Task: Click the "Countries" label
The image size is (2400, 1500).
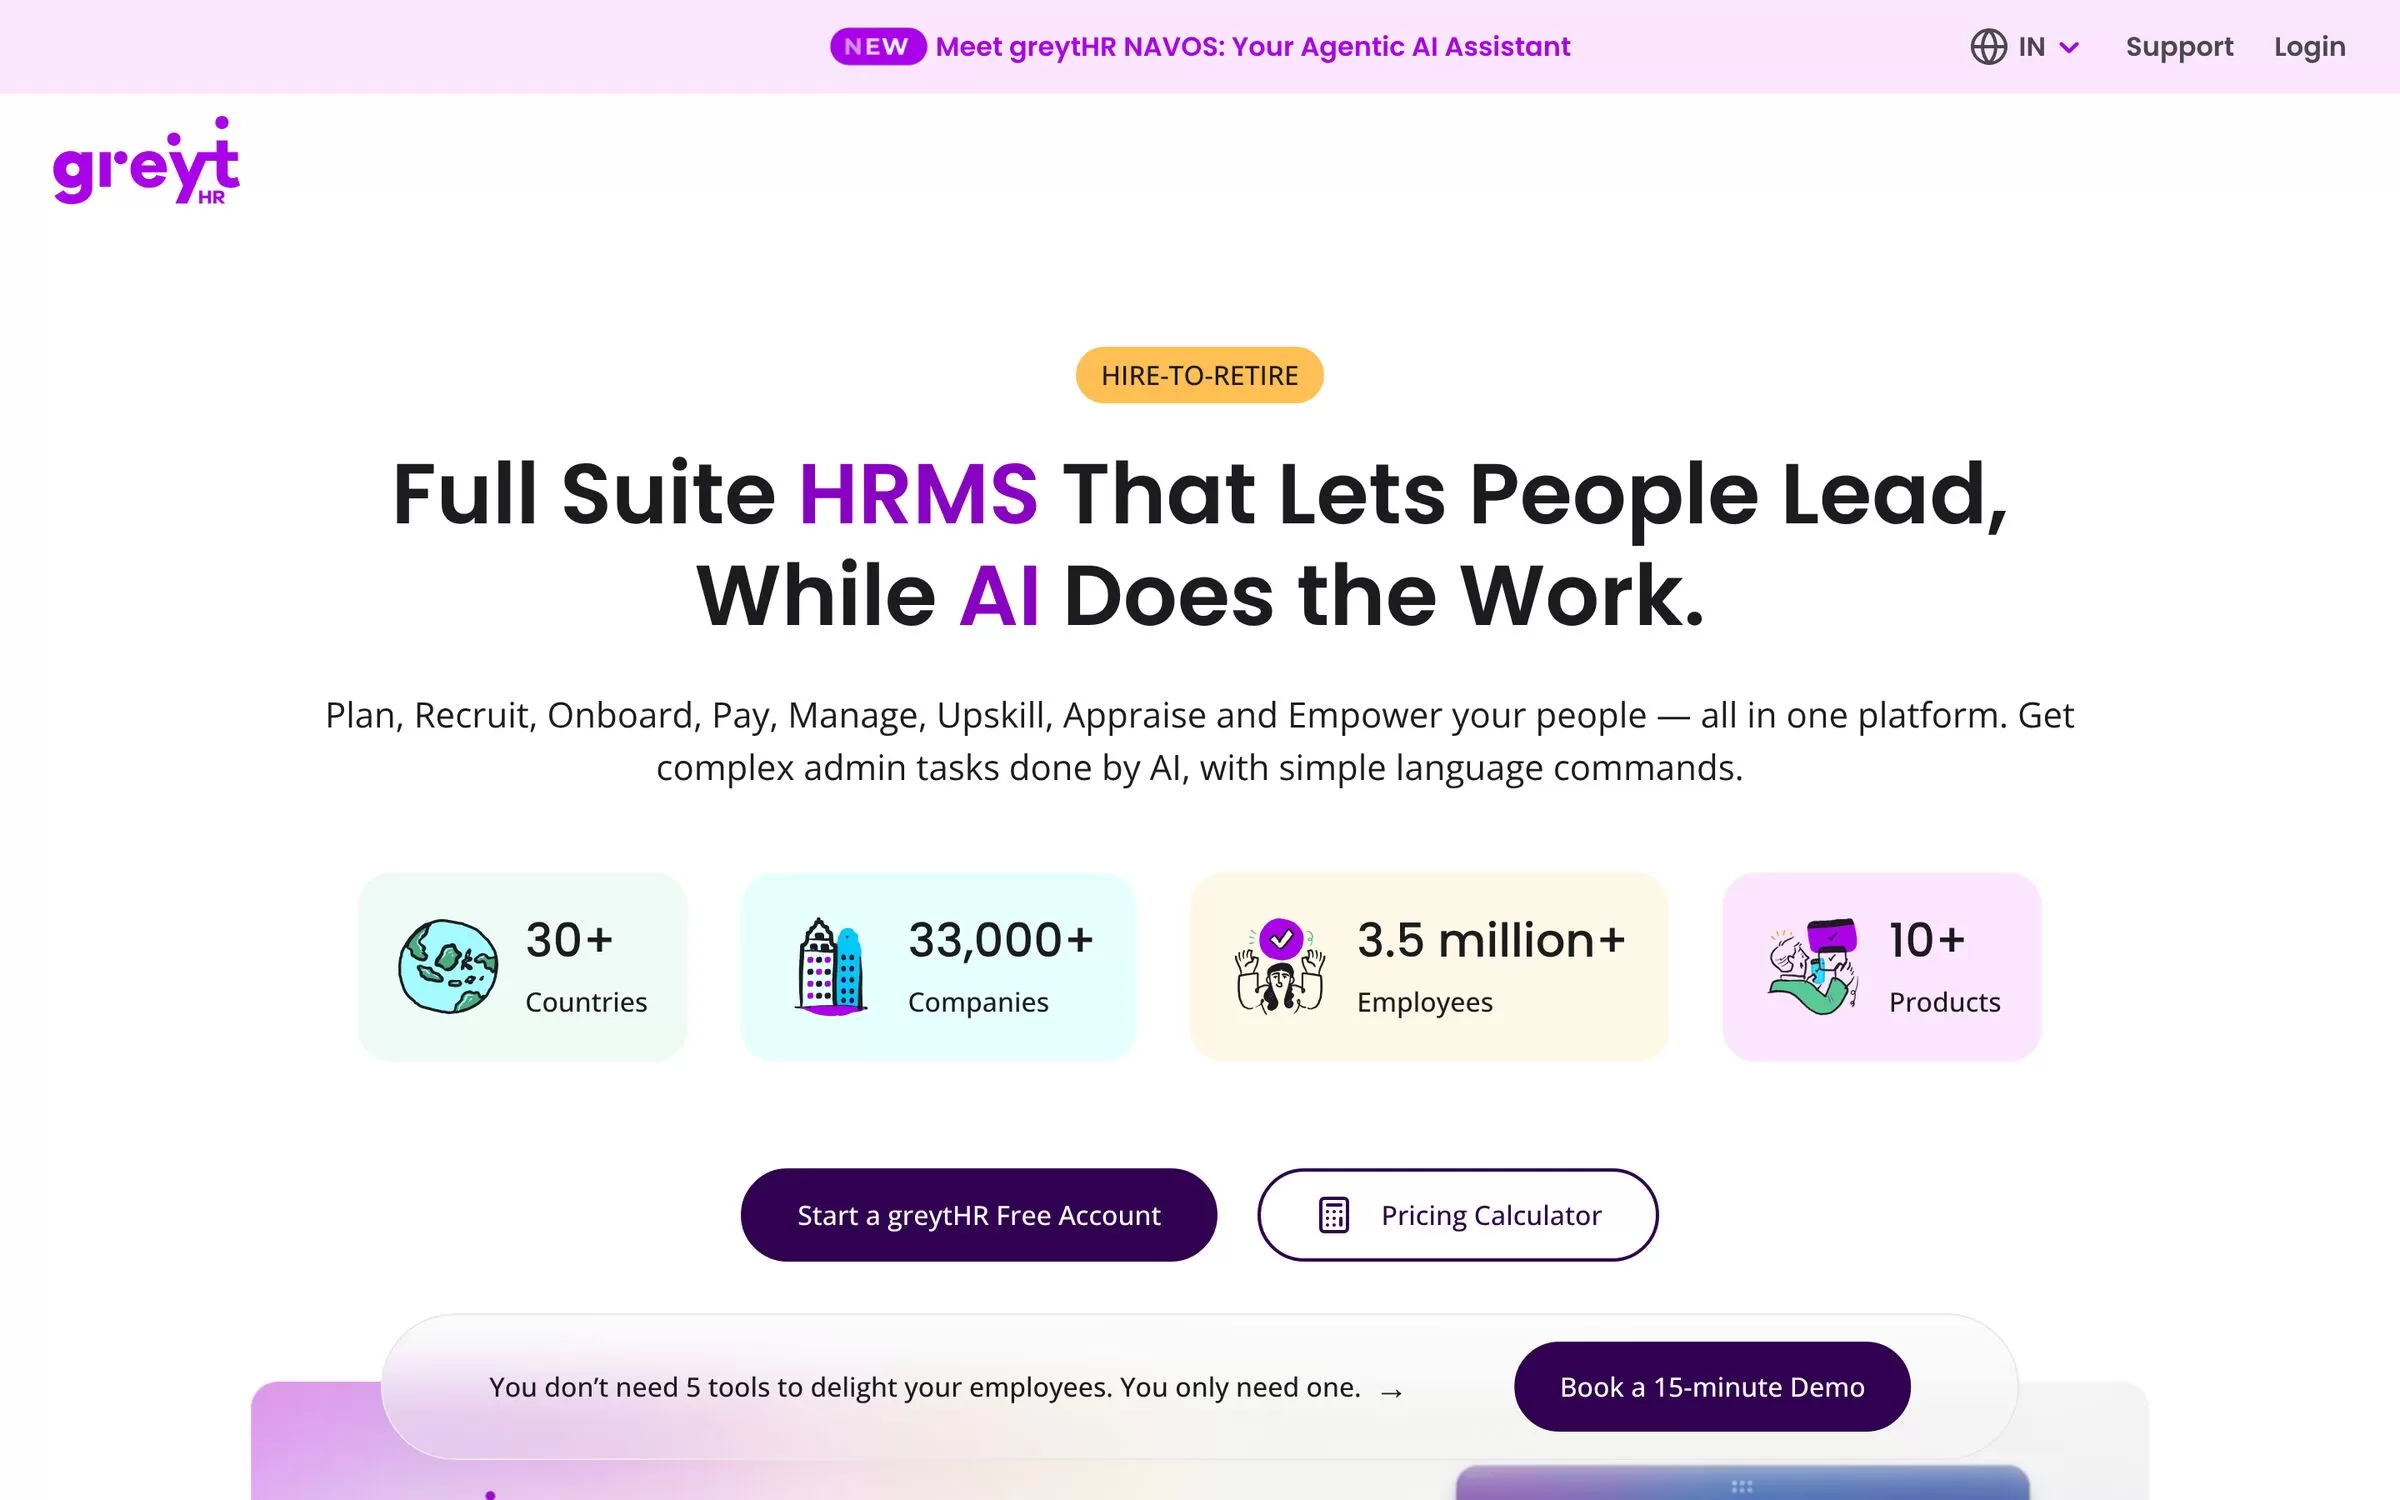Action: click(x=586, y=1002)
